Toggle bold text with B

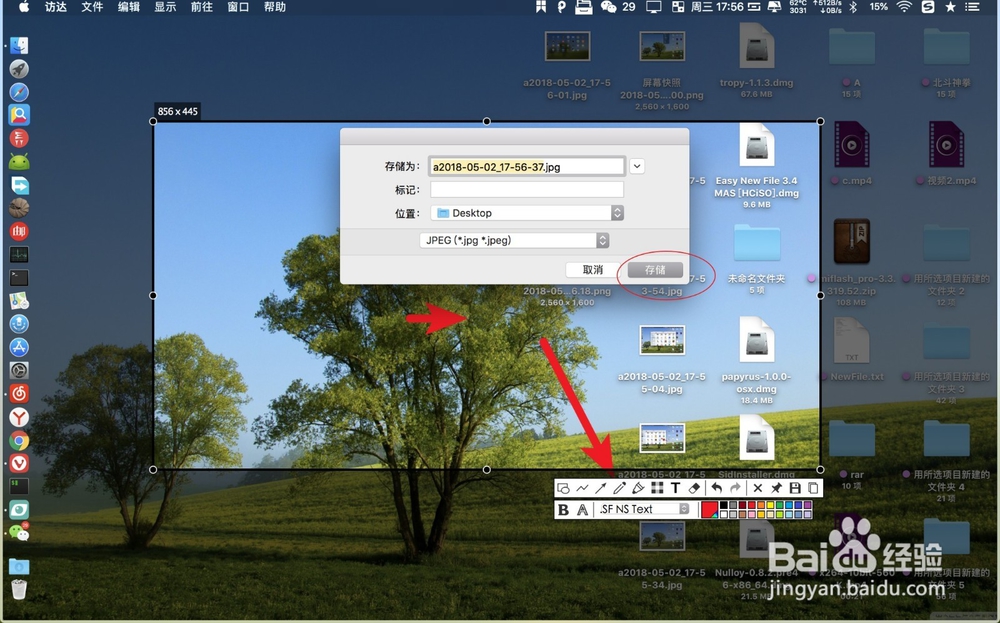(x=563, y=509)
